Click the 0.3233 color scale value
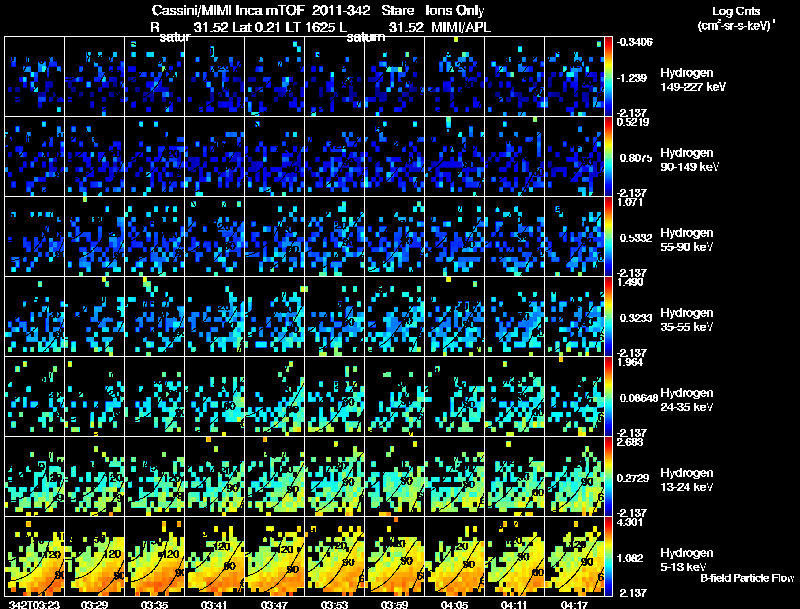 click(636, 318)
